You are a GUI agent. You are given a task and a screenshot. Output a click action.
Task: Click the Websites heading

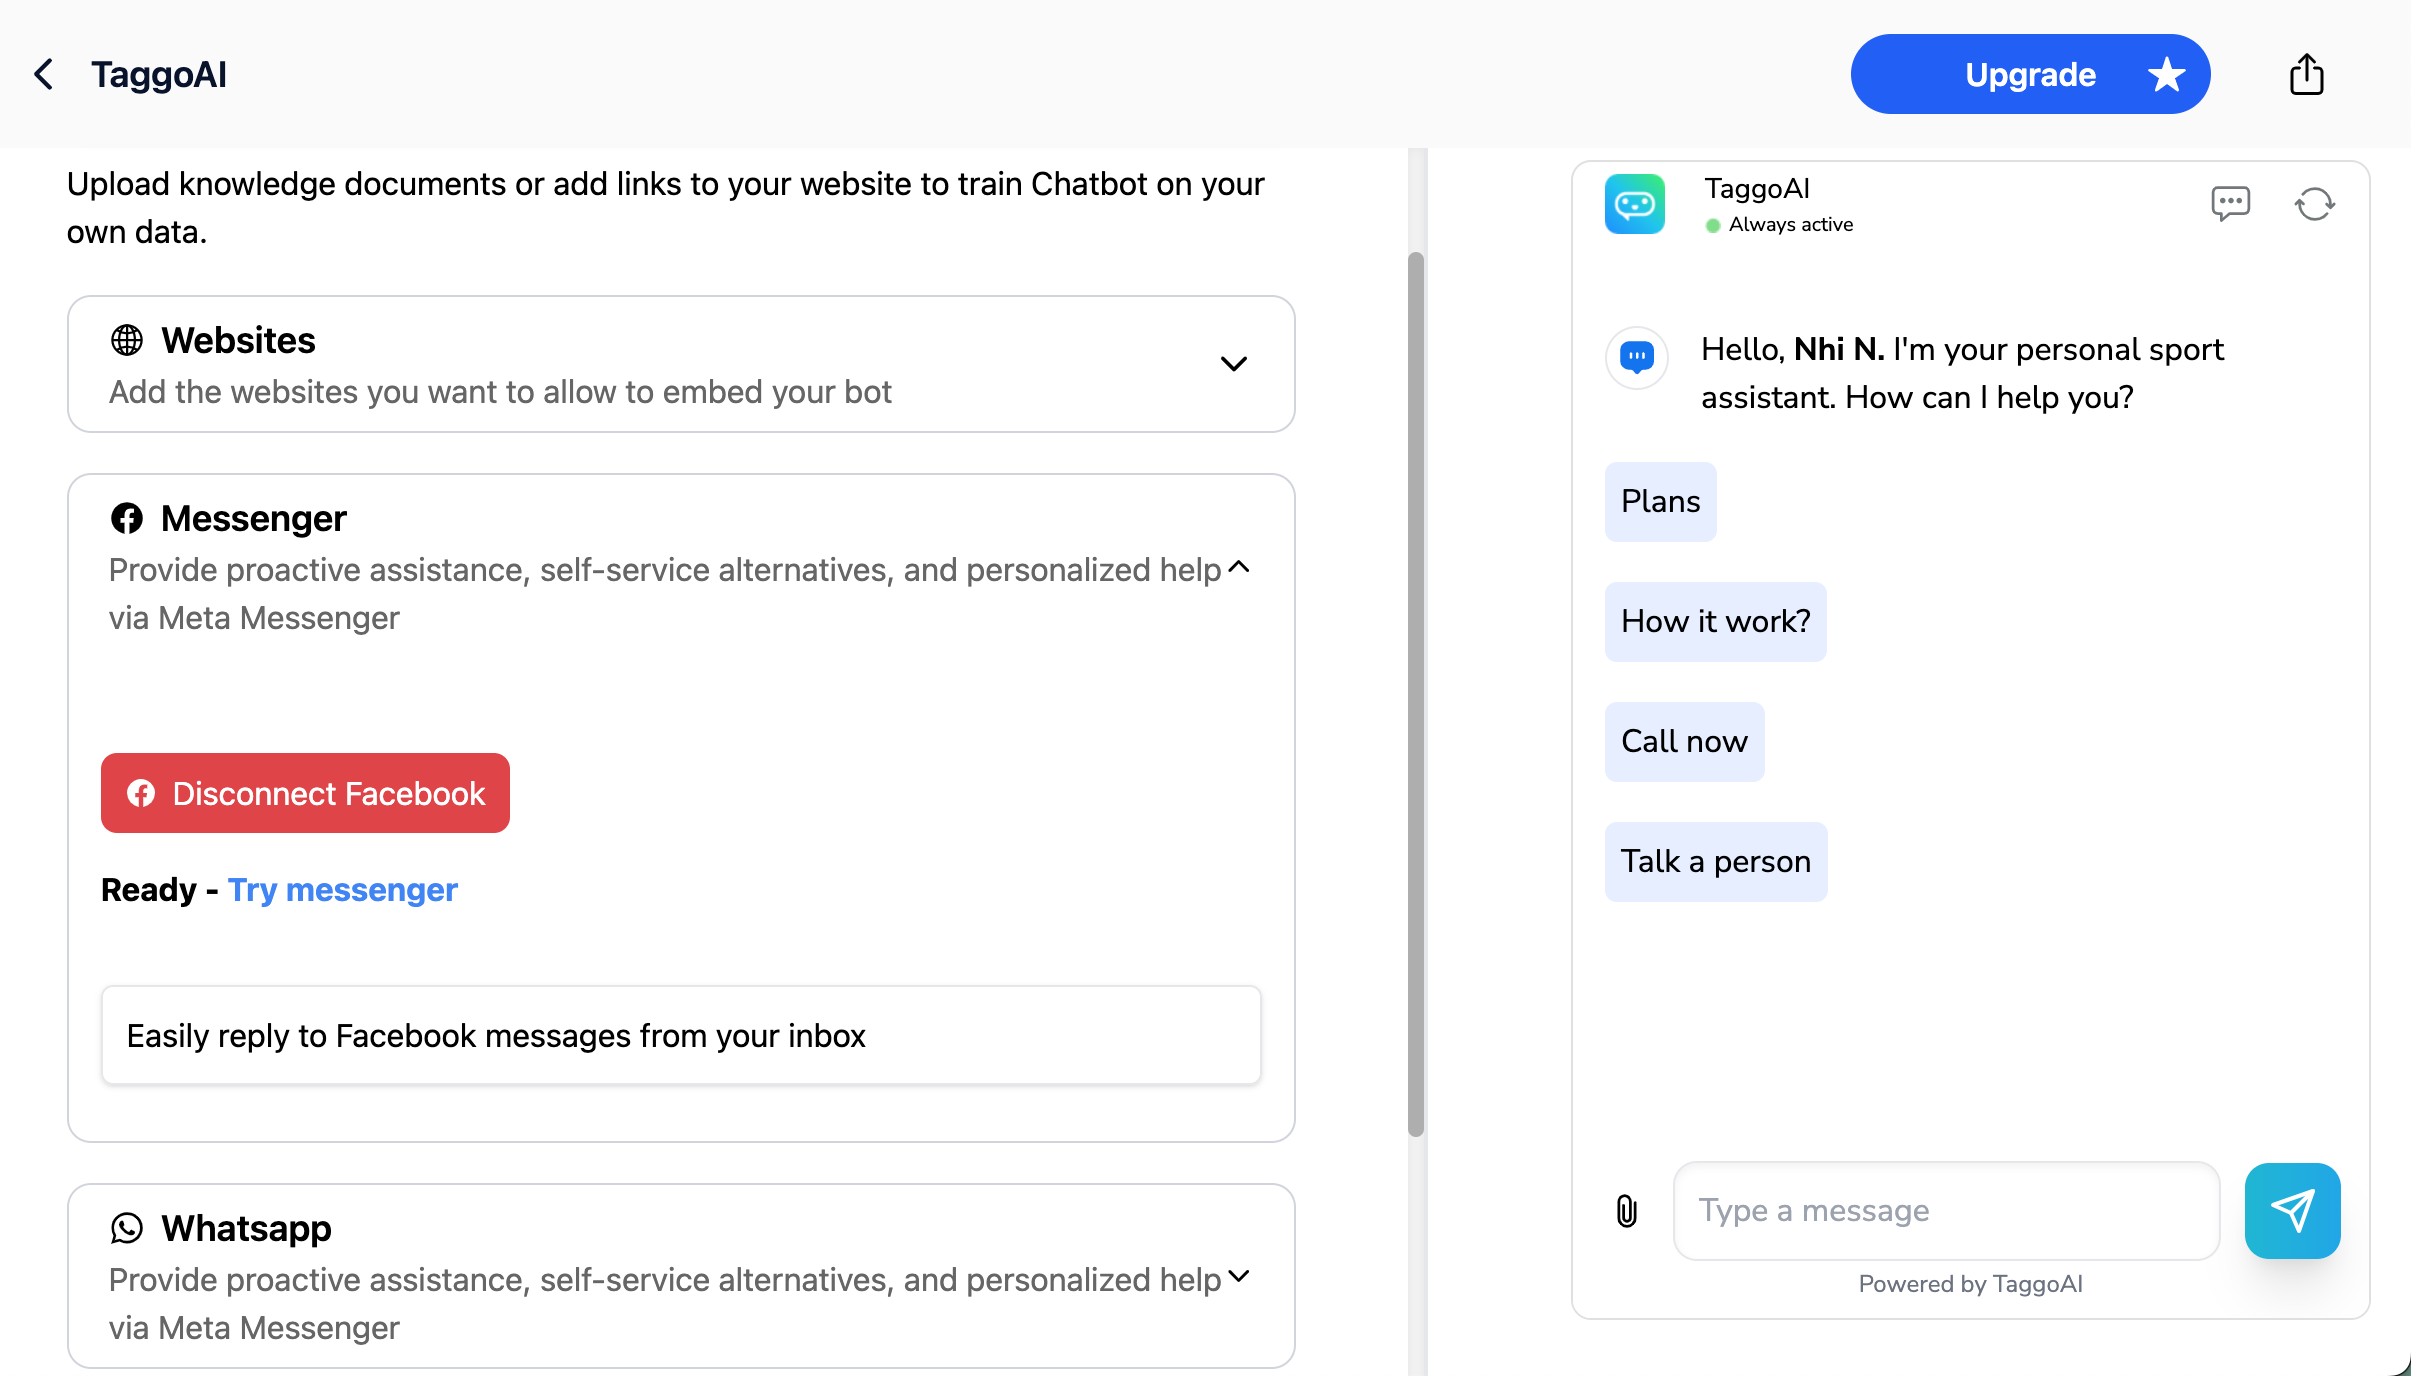point(238,340)
